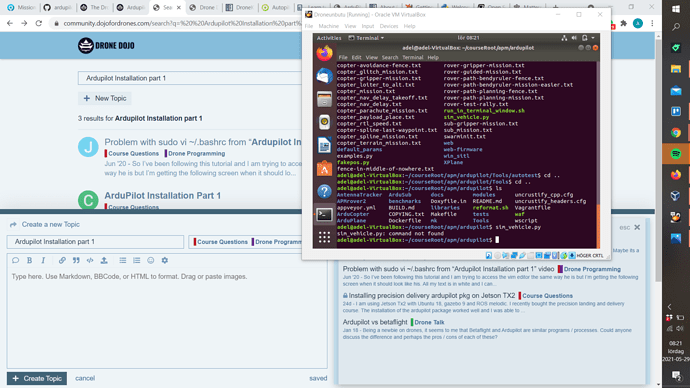Reload the page in Chrome

point(39,23)
